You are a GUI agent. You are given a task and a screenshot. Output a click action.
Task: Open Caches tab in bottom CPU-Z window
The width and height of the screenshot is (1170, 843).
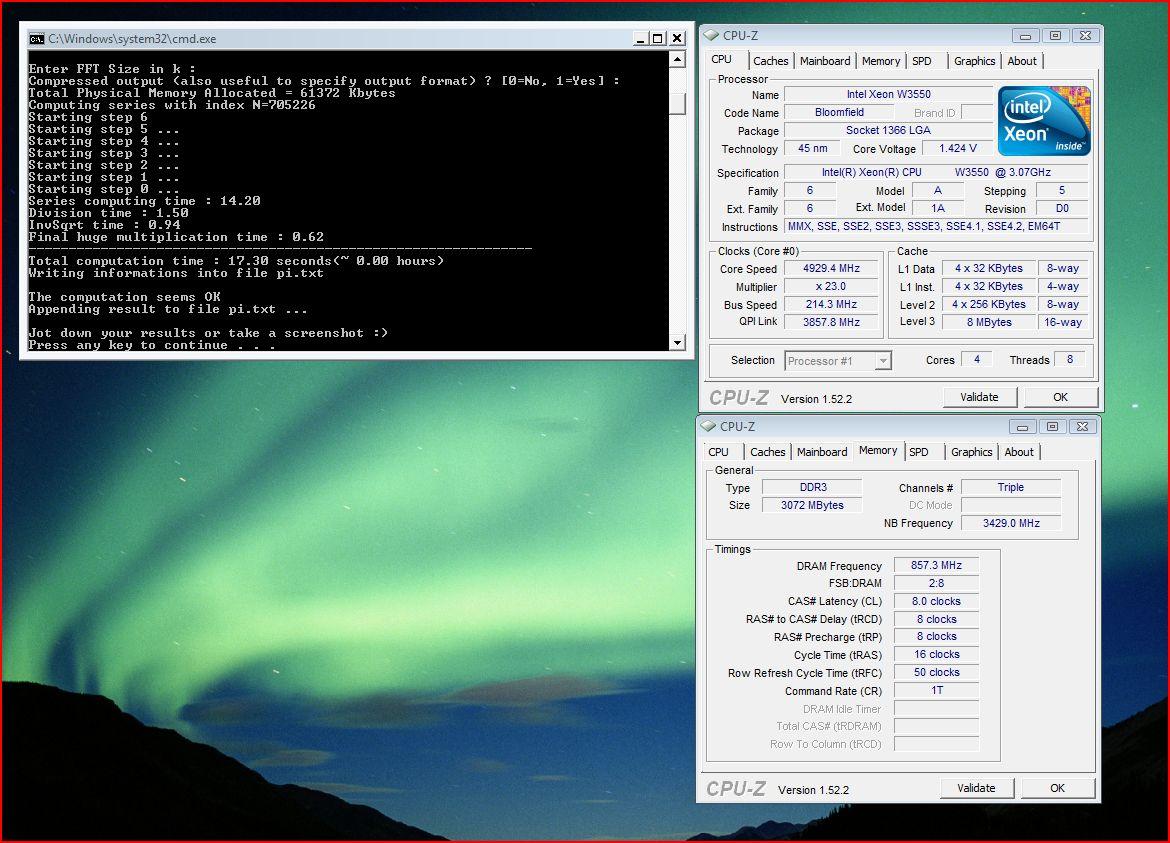(x=767, y=452)
